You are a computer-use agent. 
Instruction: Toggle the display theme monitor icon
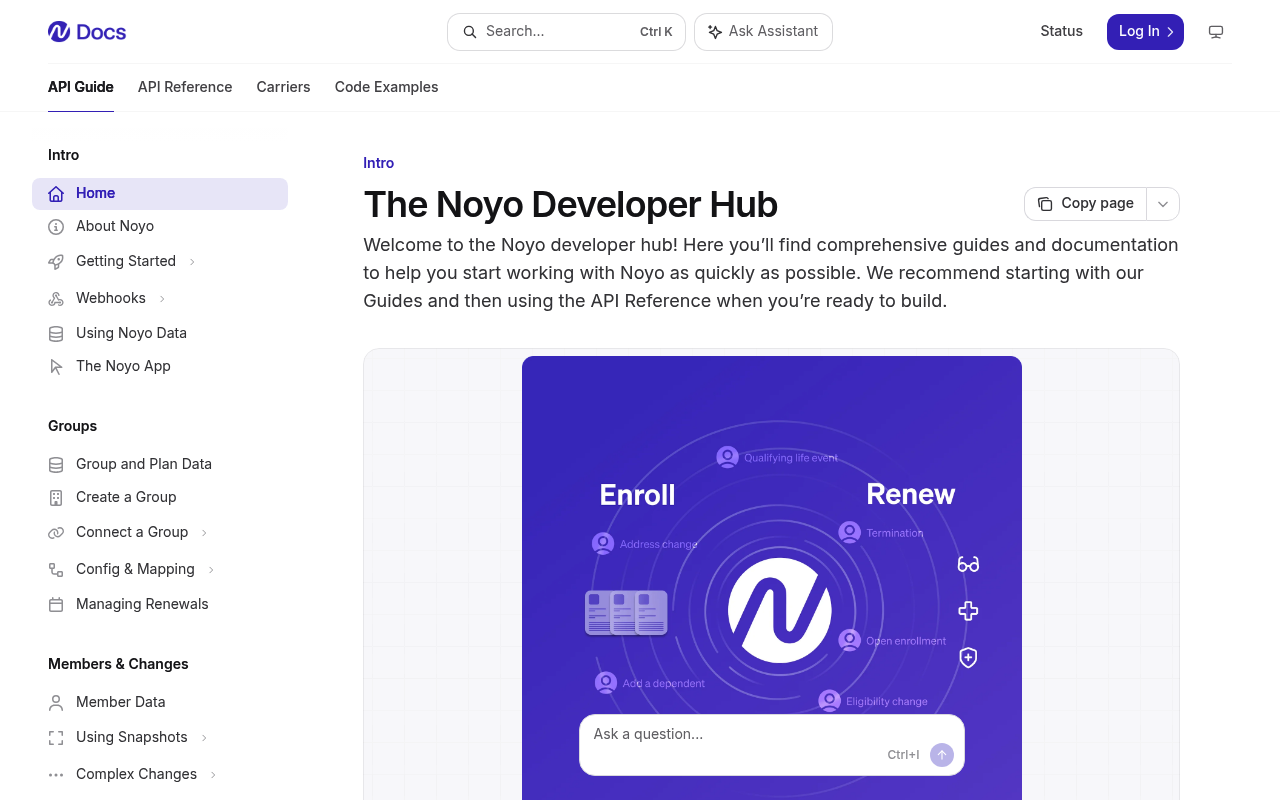(x=1216, y=32)
